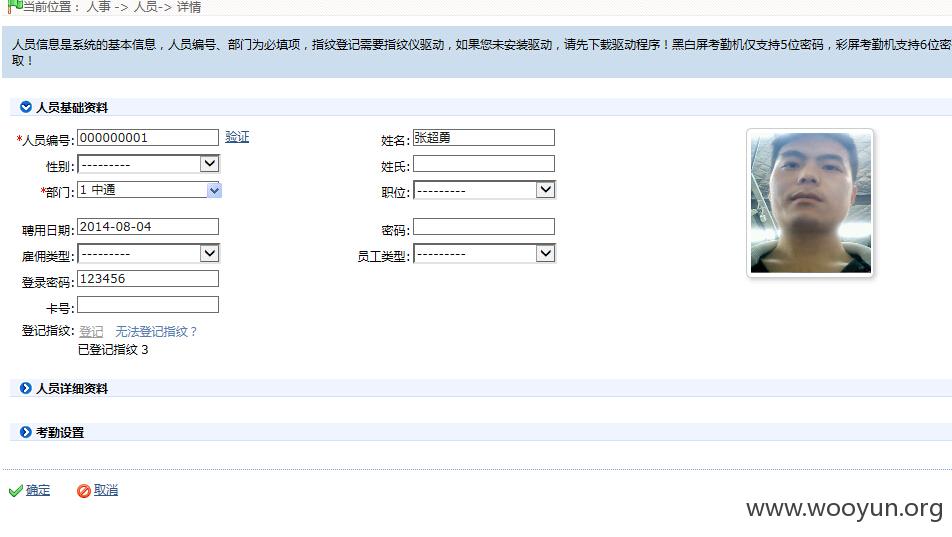Click the 登记 fingerprint link

pyautogui.click(x=91, y=332)
